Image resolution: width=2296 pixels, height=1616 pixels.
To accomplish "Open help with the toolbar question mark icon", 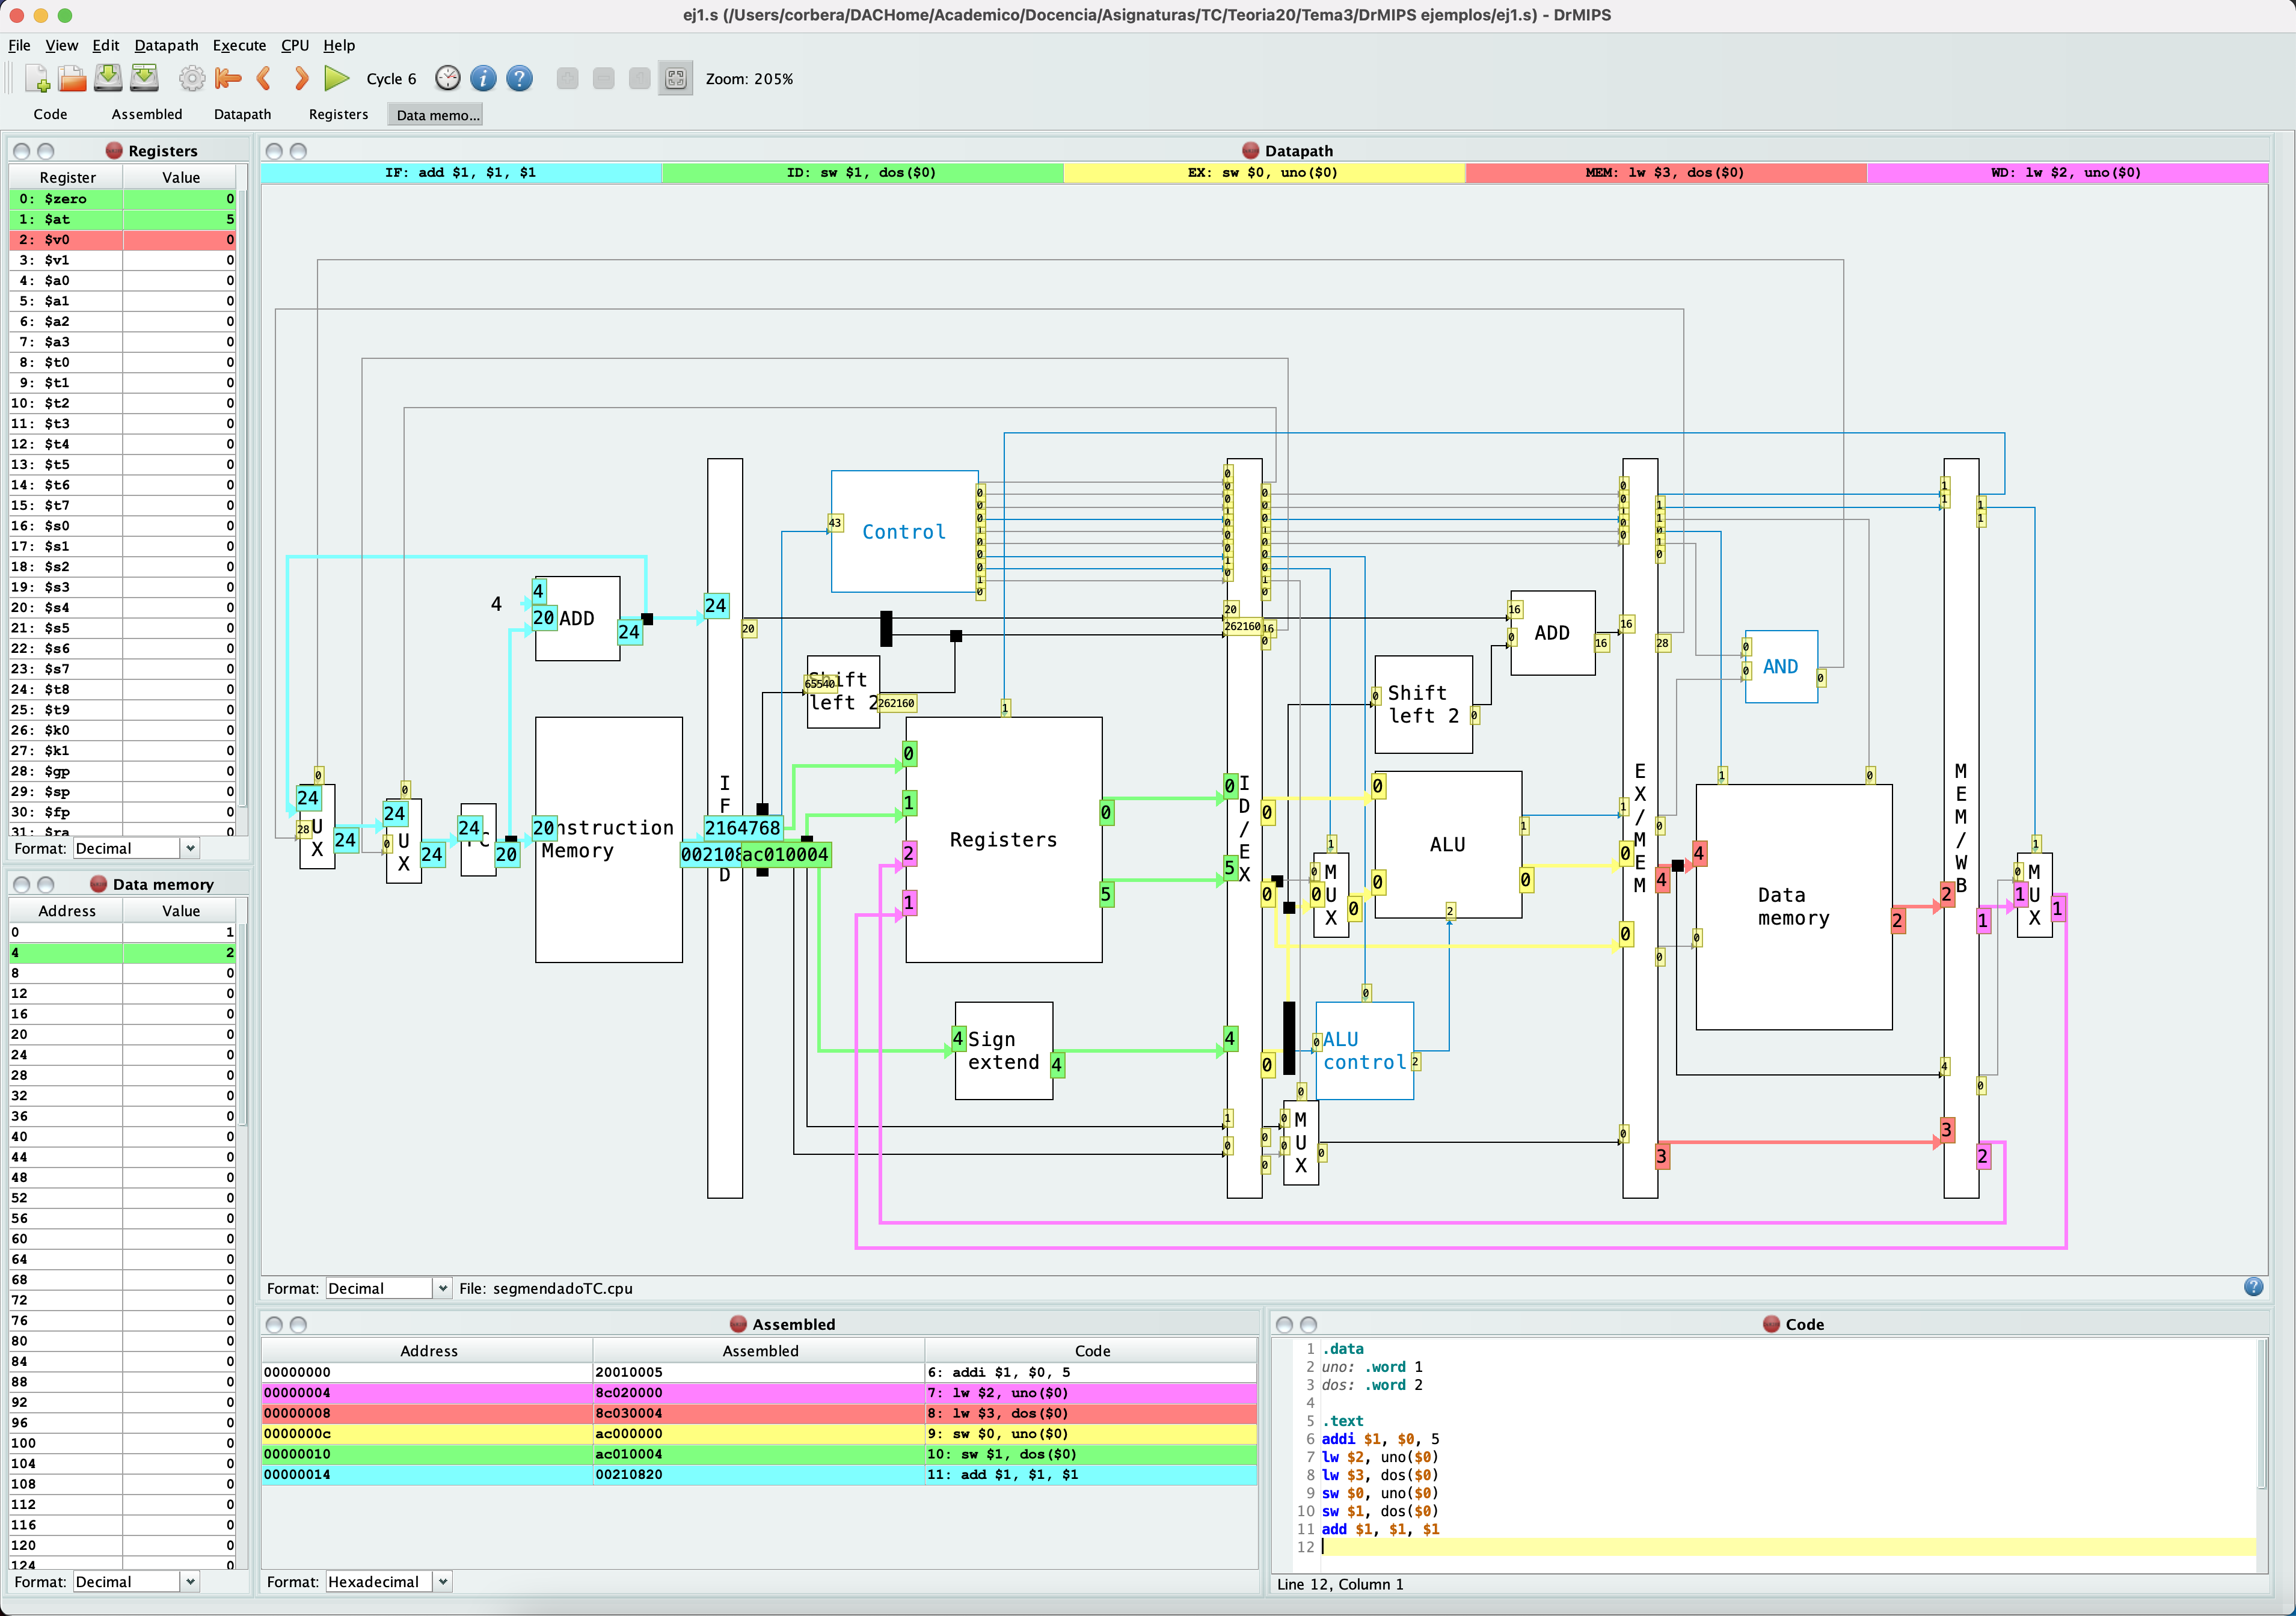I will 519,78.
